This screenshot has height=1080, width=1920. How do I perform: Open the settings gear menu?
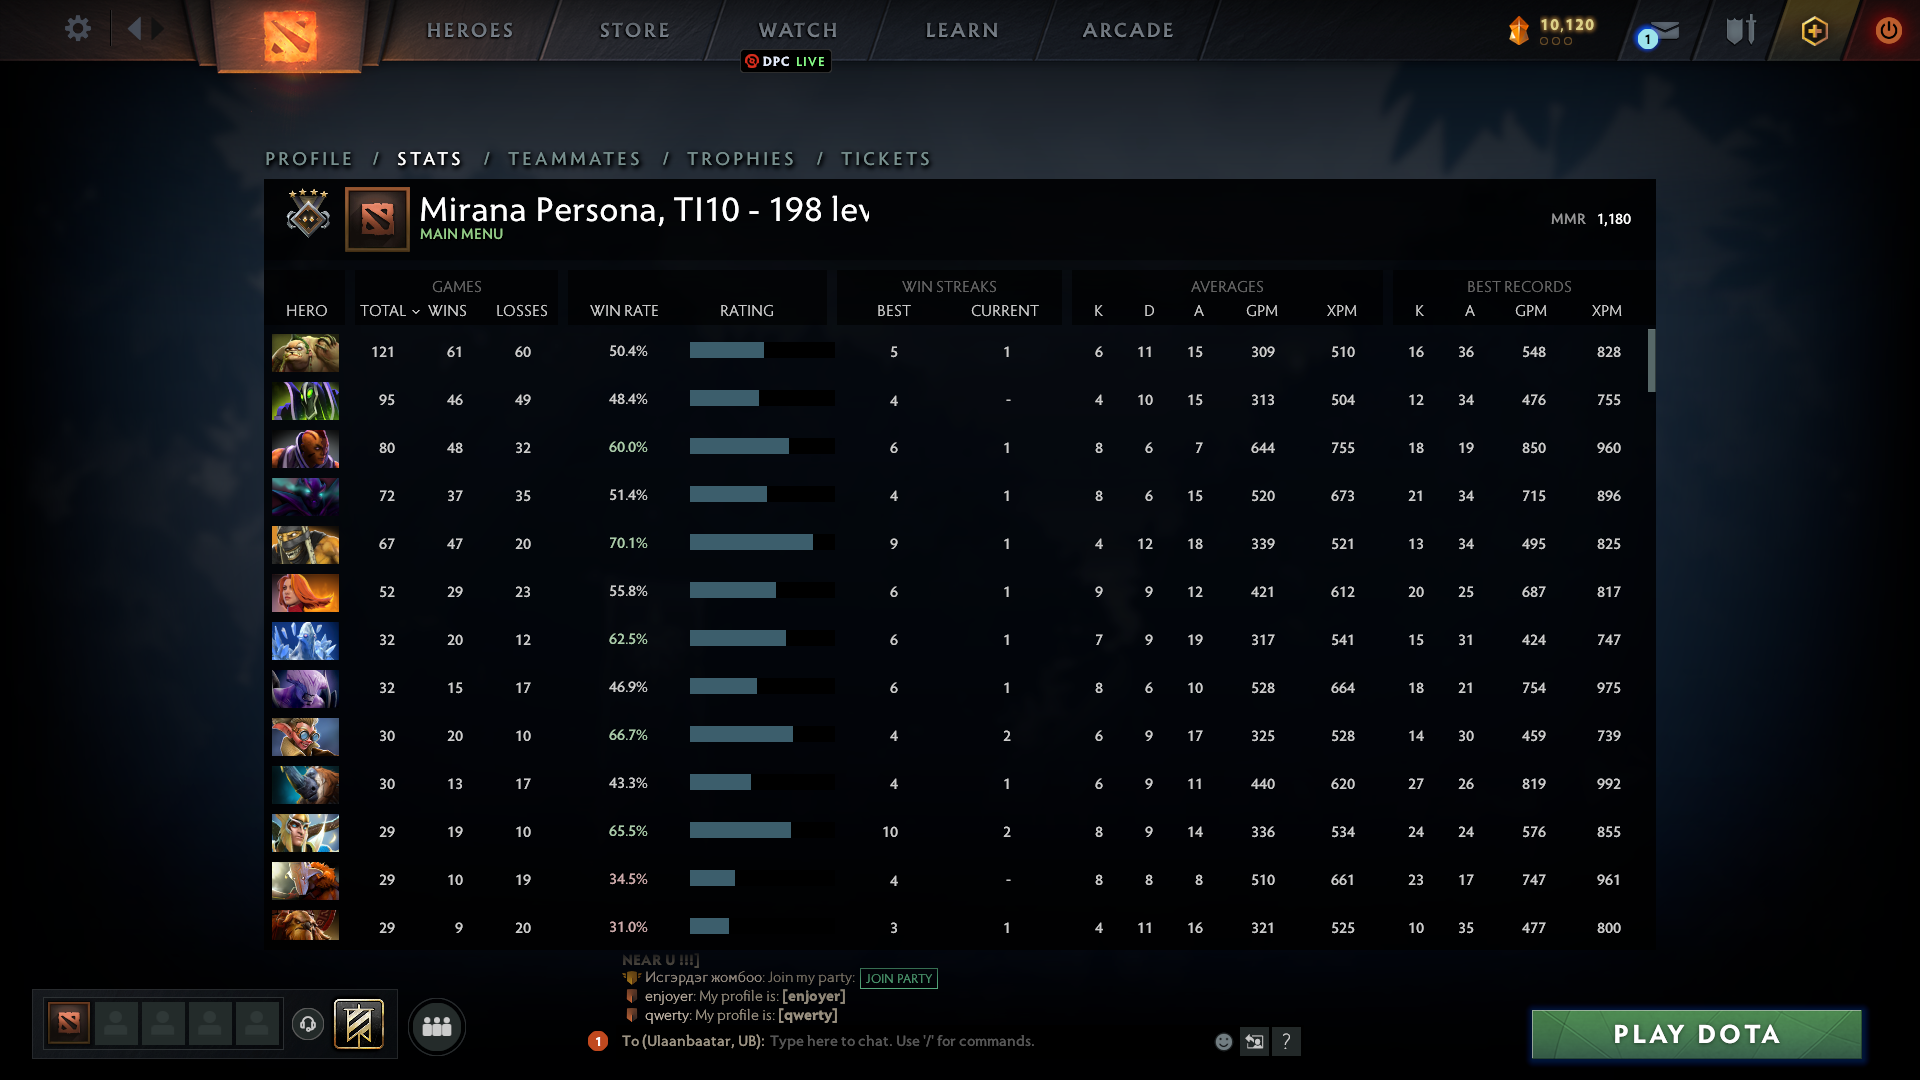(78, 29)
